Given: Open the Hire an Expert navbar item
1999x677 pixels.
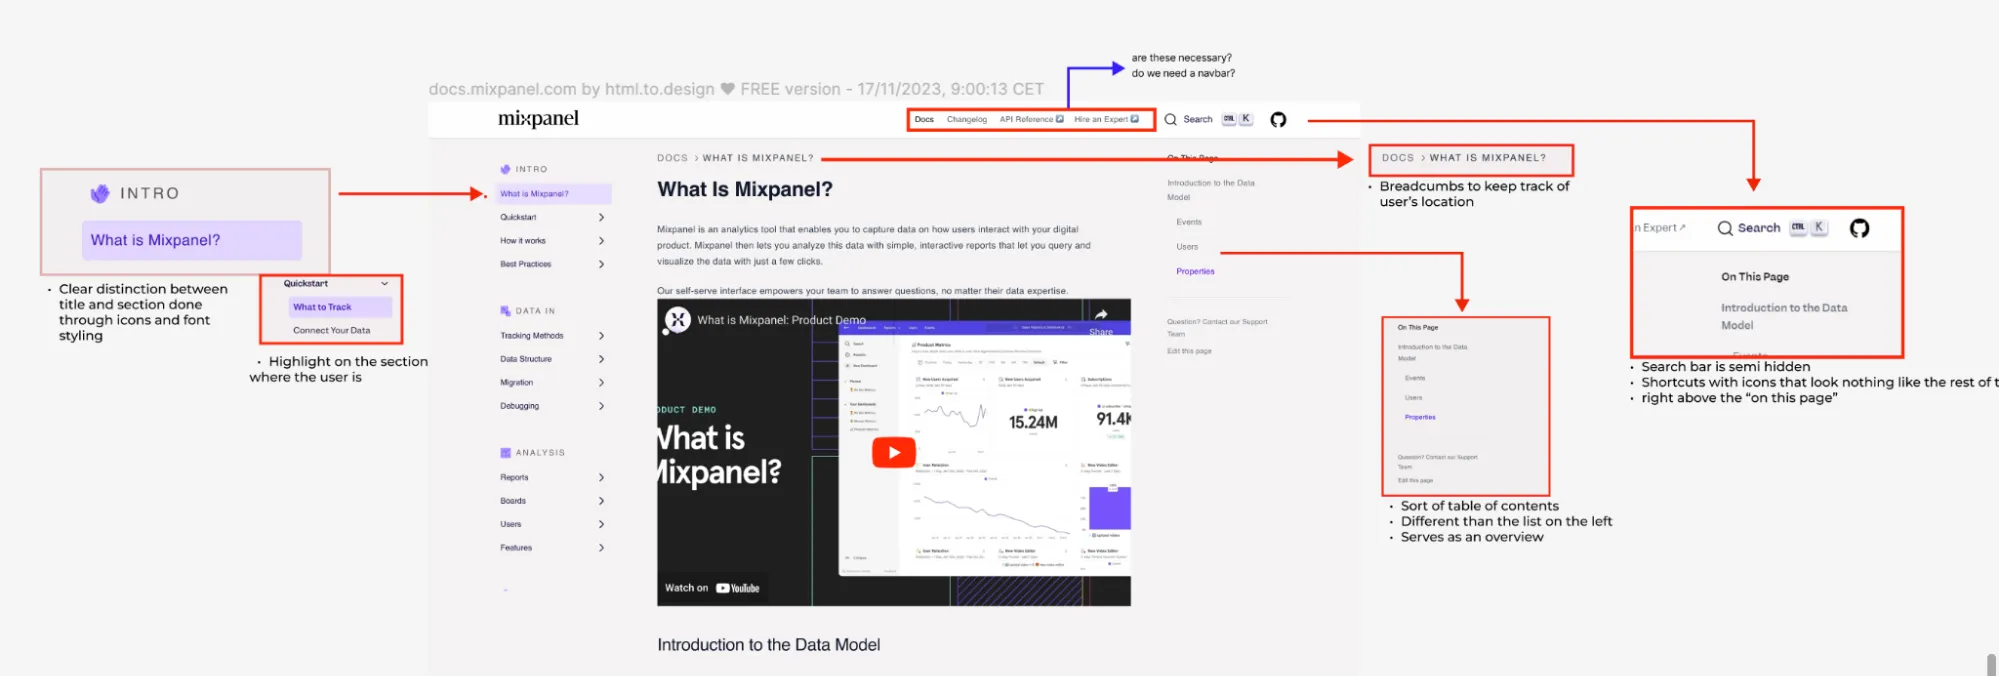Looking at the screenshot, I should pos(1101,119).
